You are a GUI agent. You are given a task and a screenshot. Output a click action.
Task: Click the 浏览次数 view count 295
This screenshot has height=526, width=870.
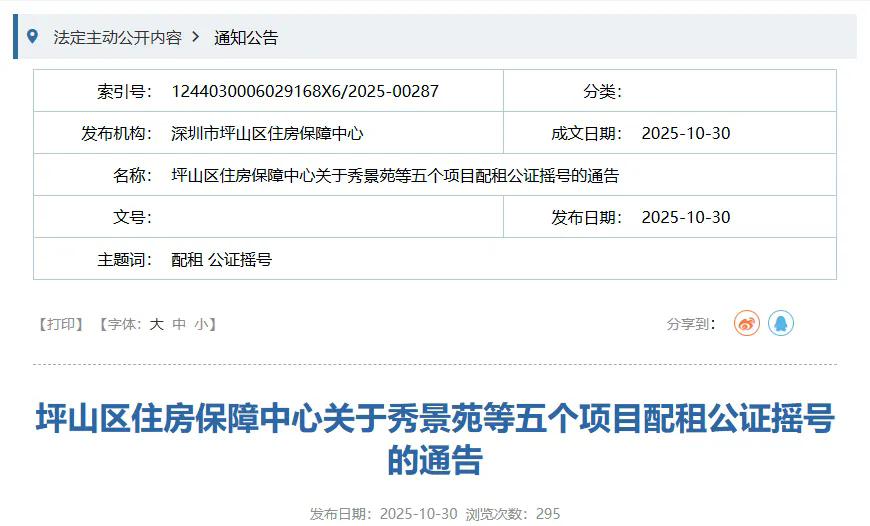click(548, 514)
